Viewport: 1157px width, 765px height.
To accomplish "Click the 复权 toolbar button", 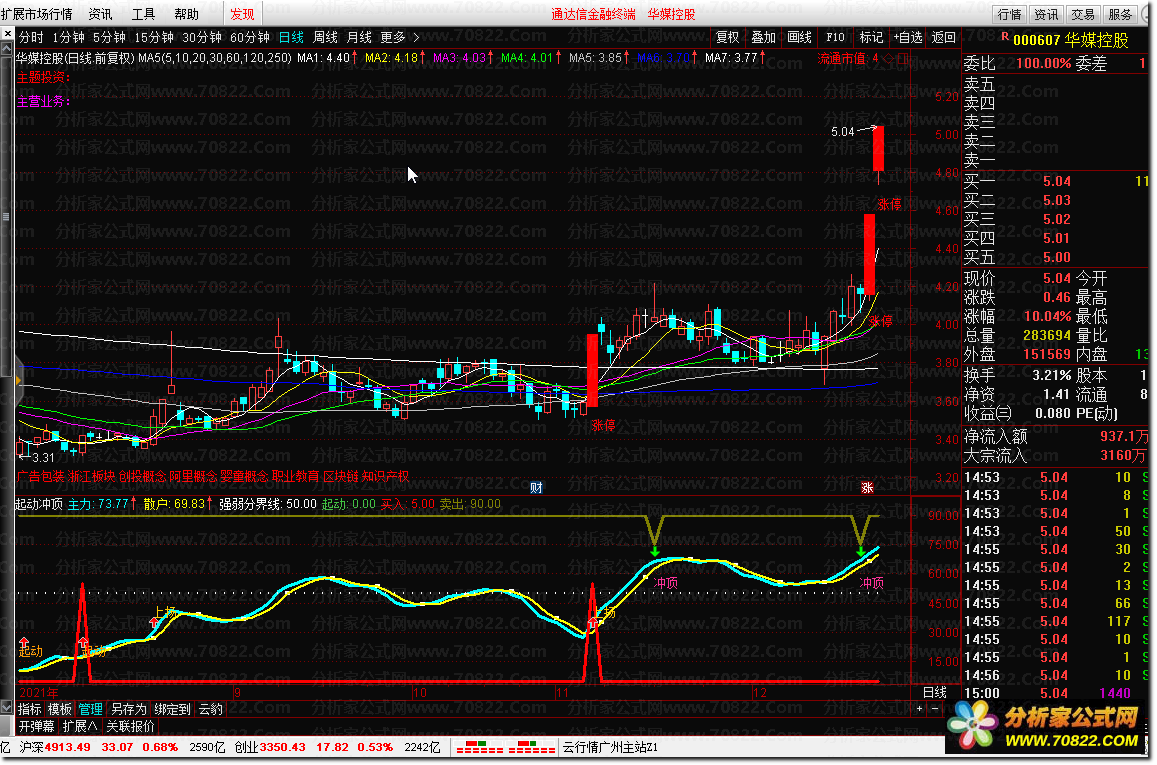I will pos(728,37).
